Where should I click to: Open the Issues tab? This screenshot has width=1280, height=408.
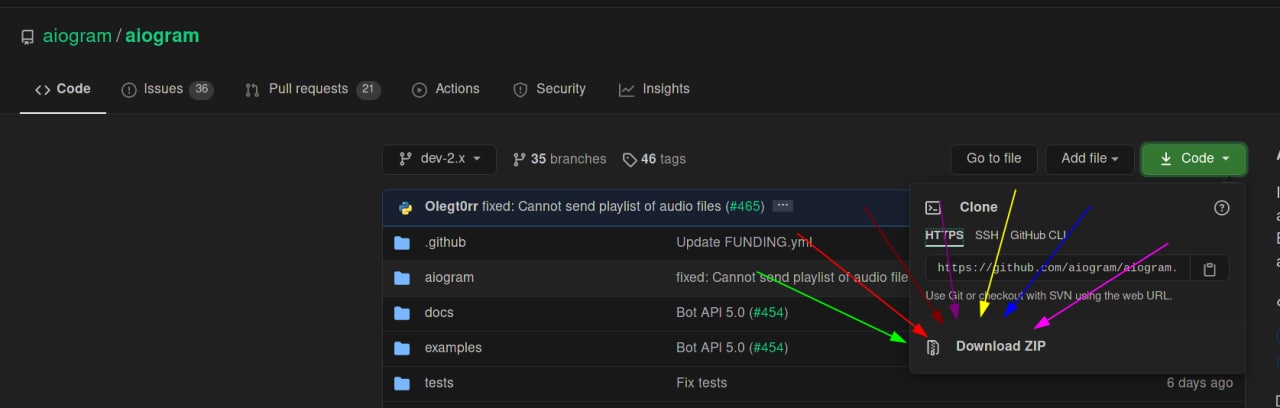pyautogui.click(x=167, y=89)
